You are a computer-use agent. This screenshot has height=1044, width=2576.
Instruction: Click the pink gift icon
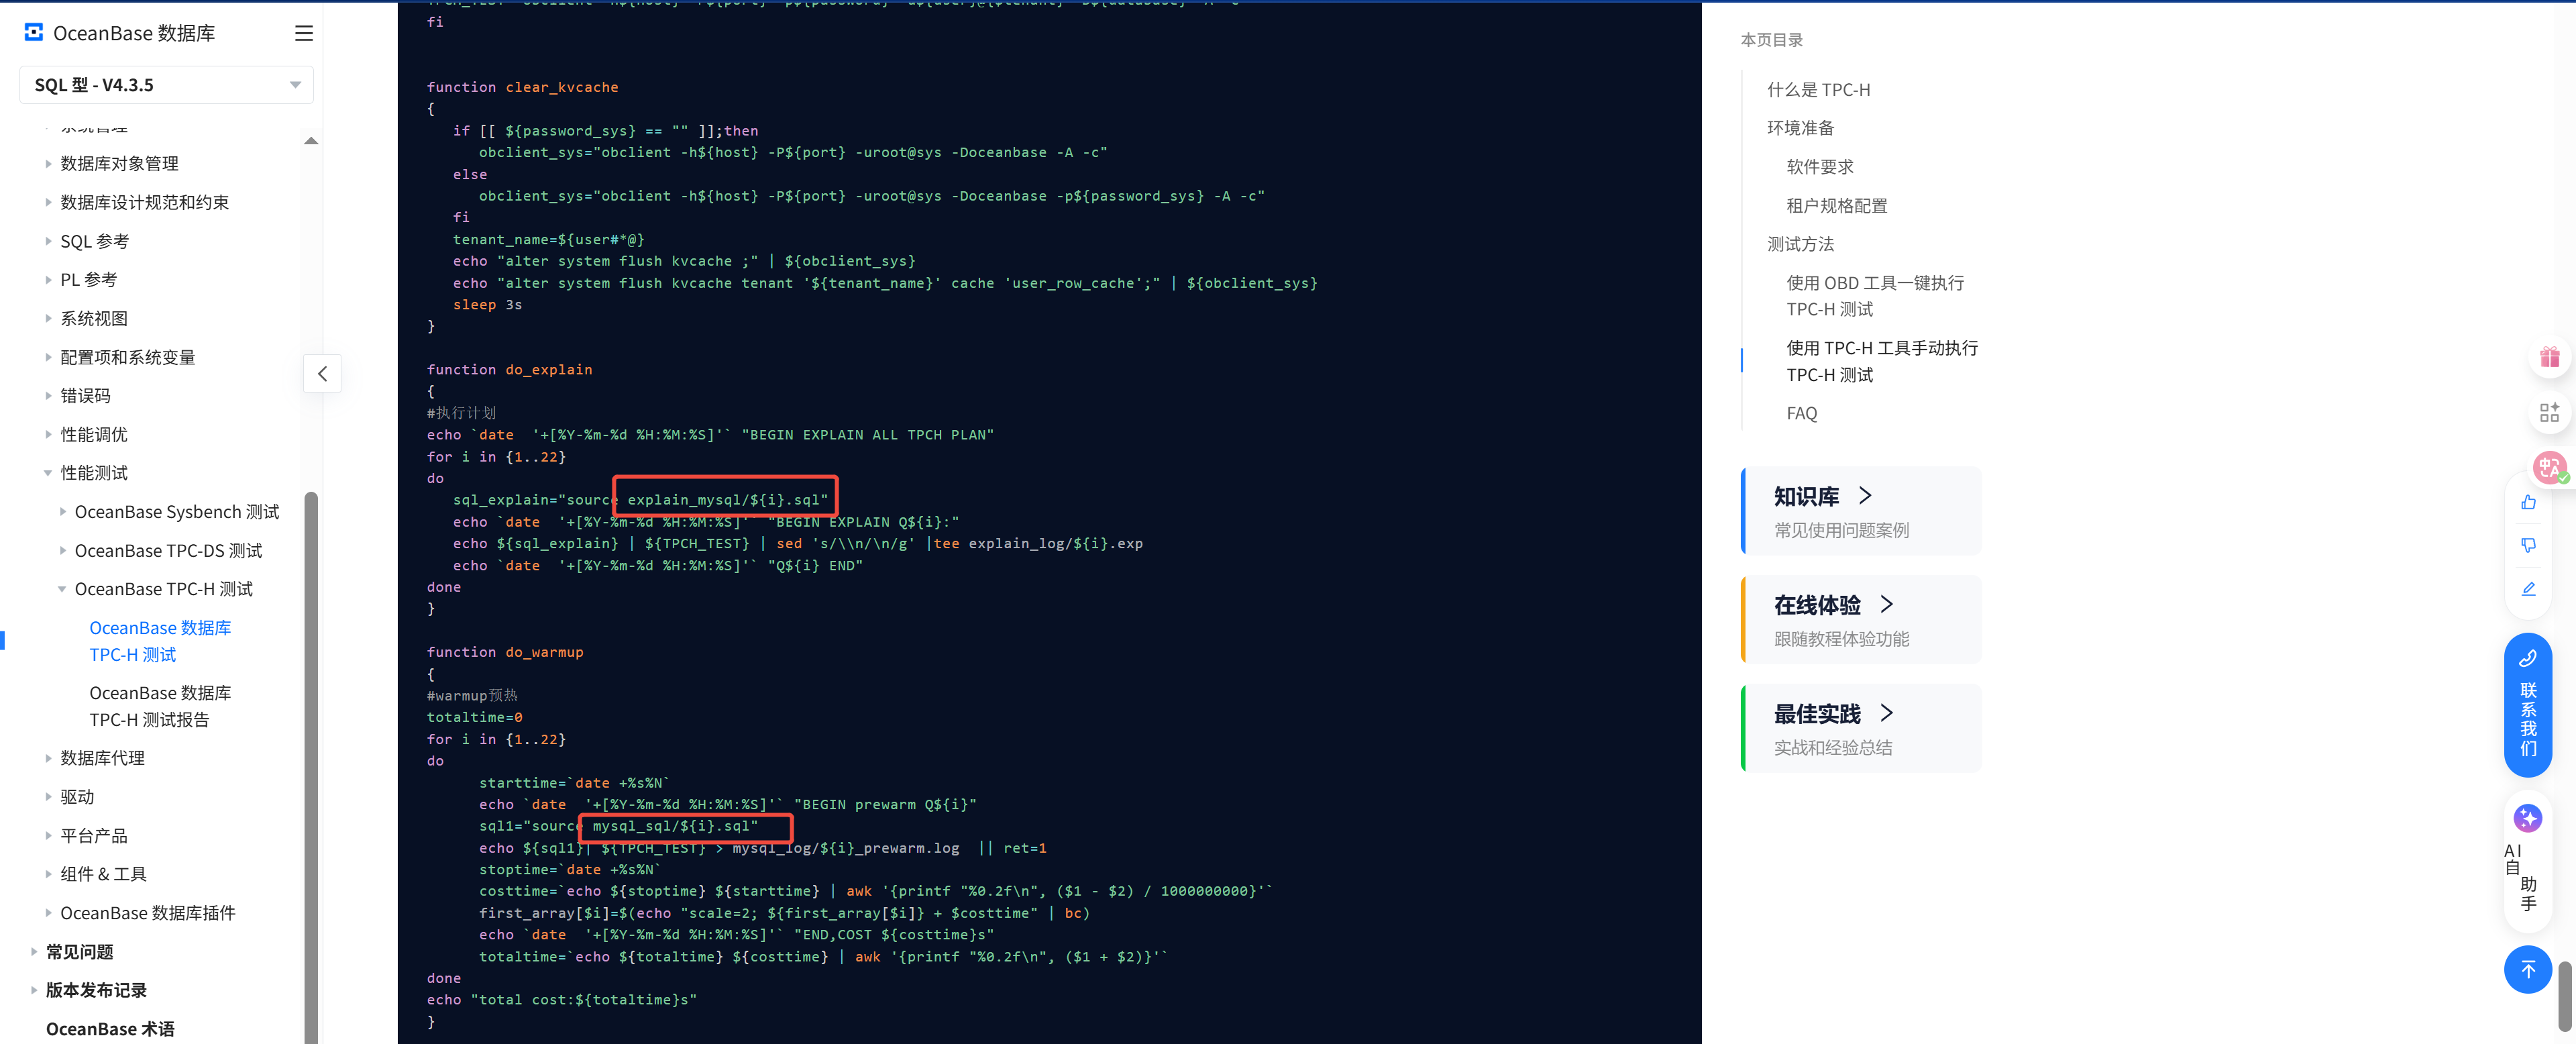[x=2549, y=357]
